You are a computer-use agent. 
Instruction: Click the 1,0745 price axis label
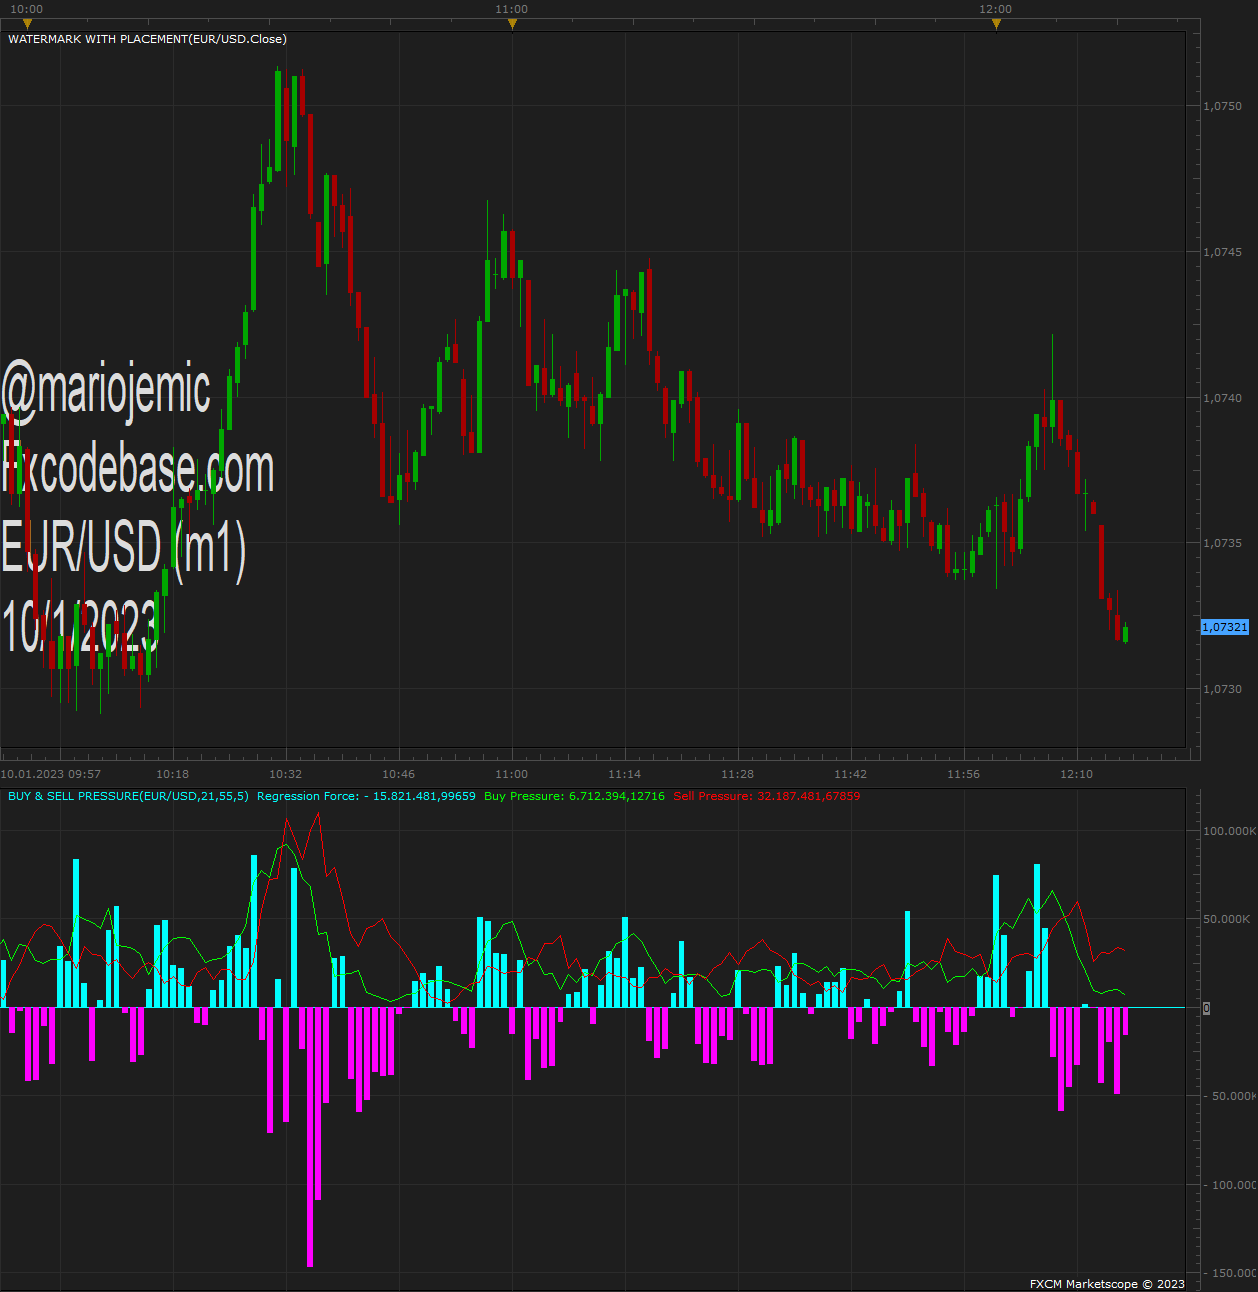1222,252
